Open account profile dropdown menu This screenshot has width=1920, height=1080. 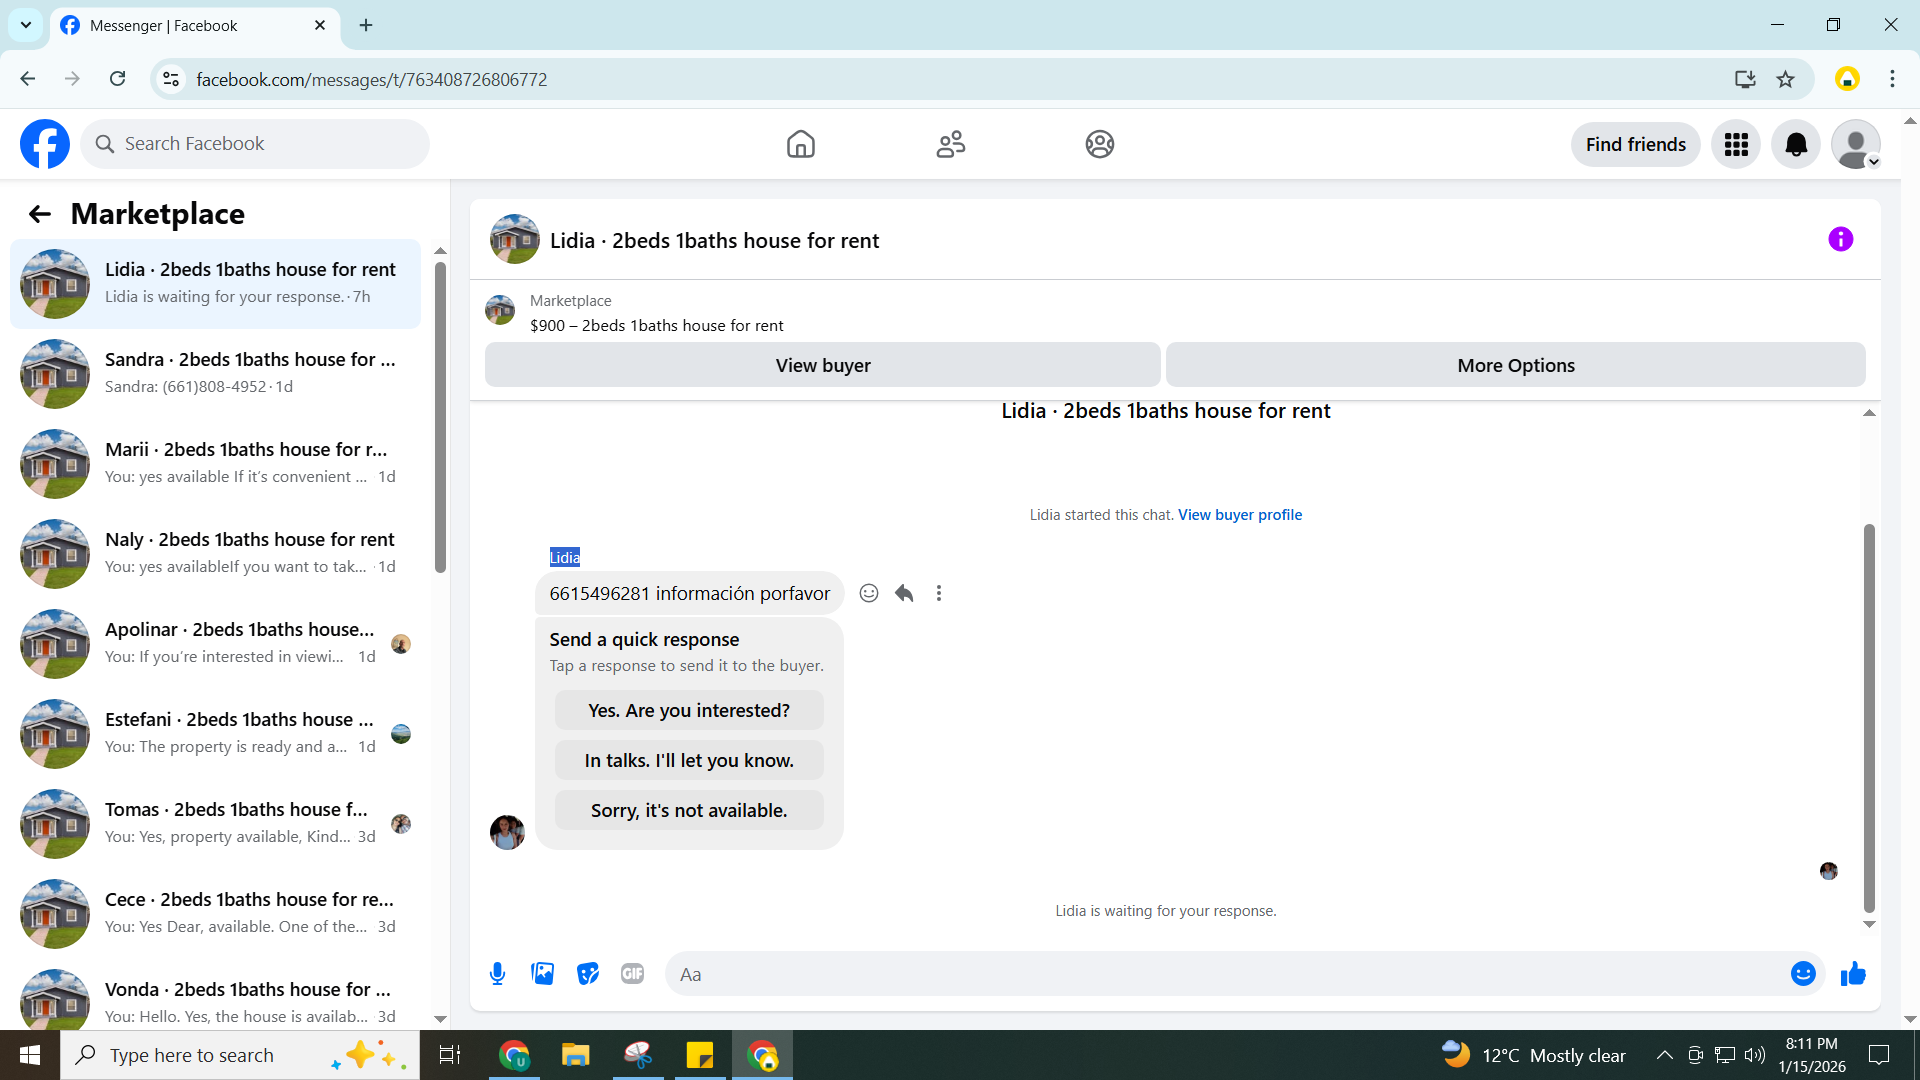click(x=1856, y=145)
